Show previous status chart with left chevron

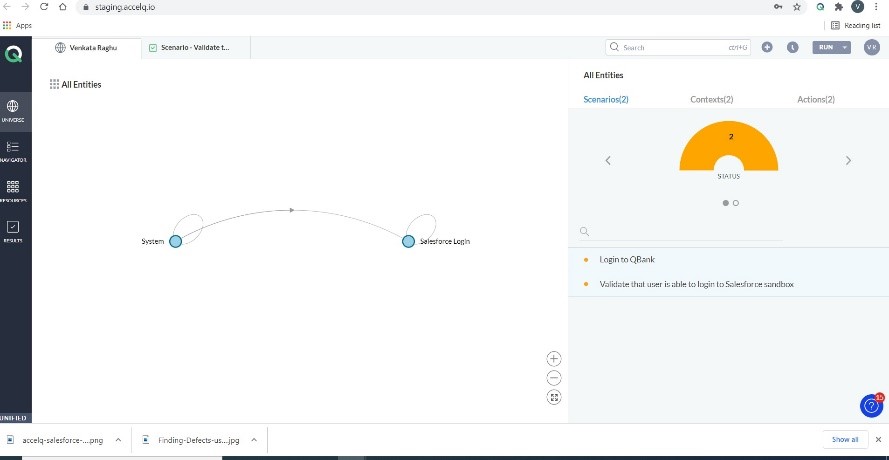[608, 160]
